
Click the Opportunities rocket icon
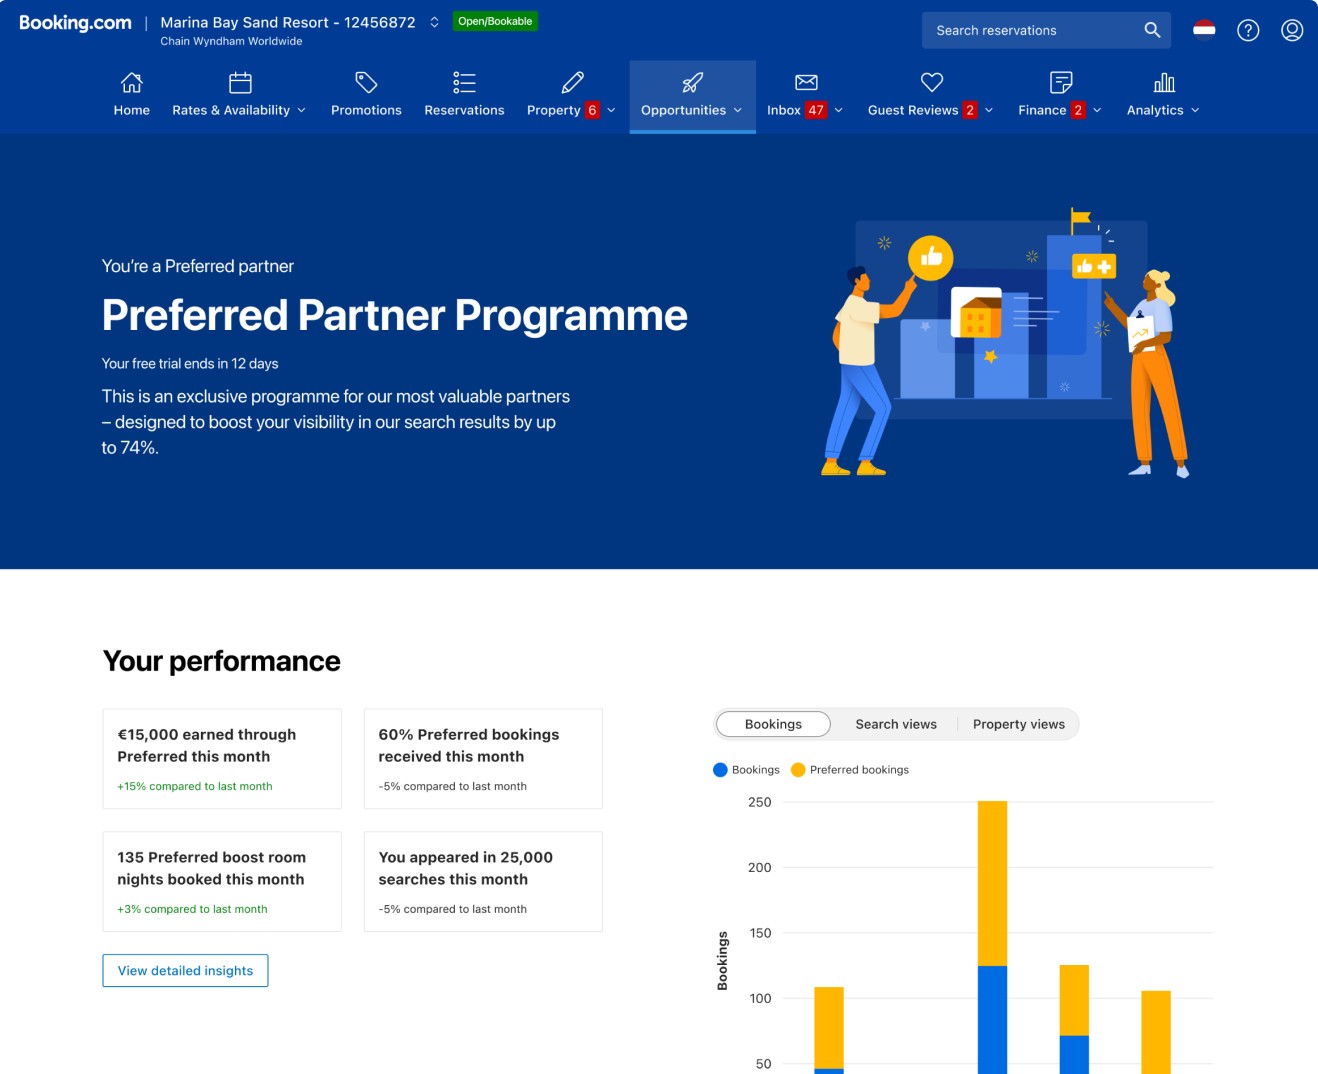point(692,82)
